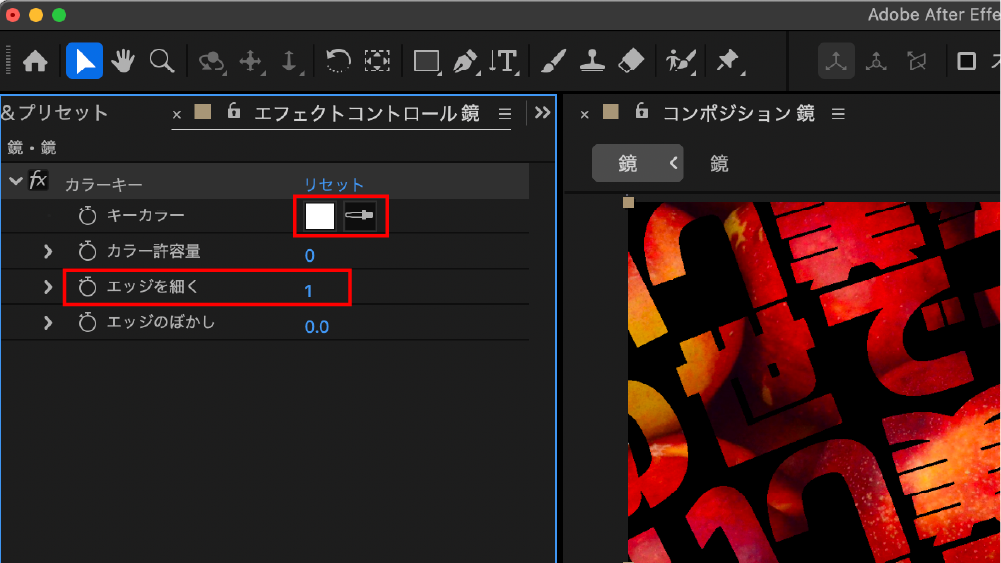Edit エッジのぼかし value 0.0
Screen dimensions: 1001x563
pos(317,327)
